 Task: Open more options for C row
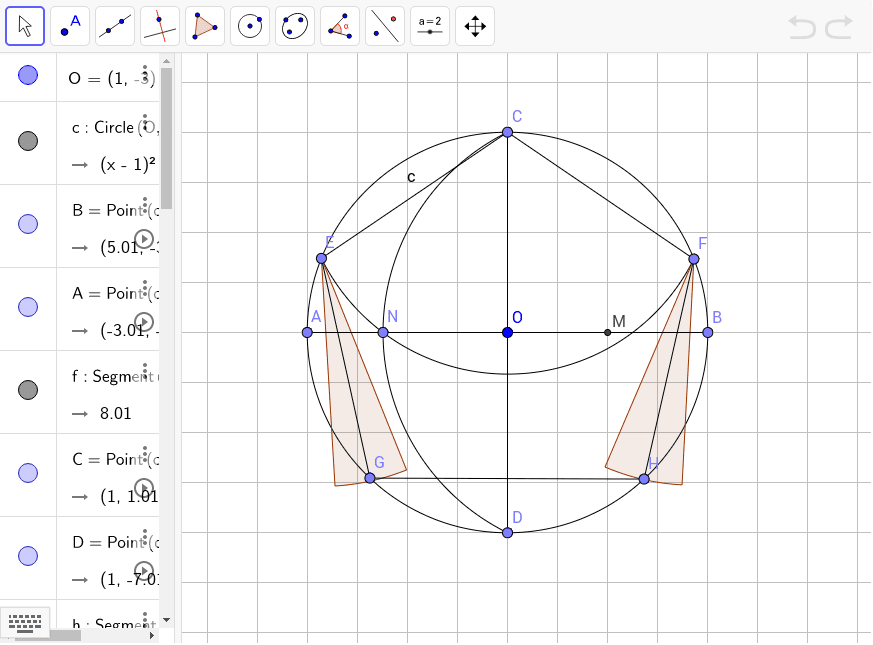click(145, 454)
